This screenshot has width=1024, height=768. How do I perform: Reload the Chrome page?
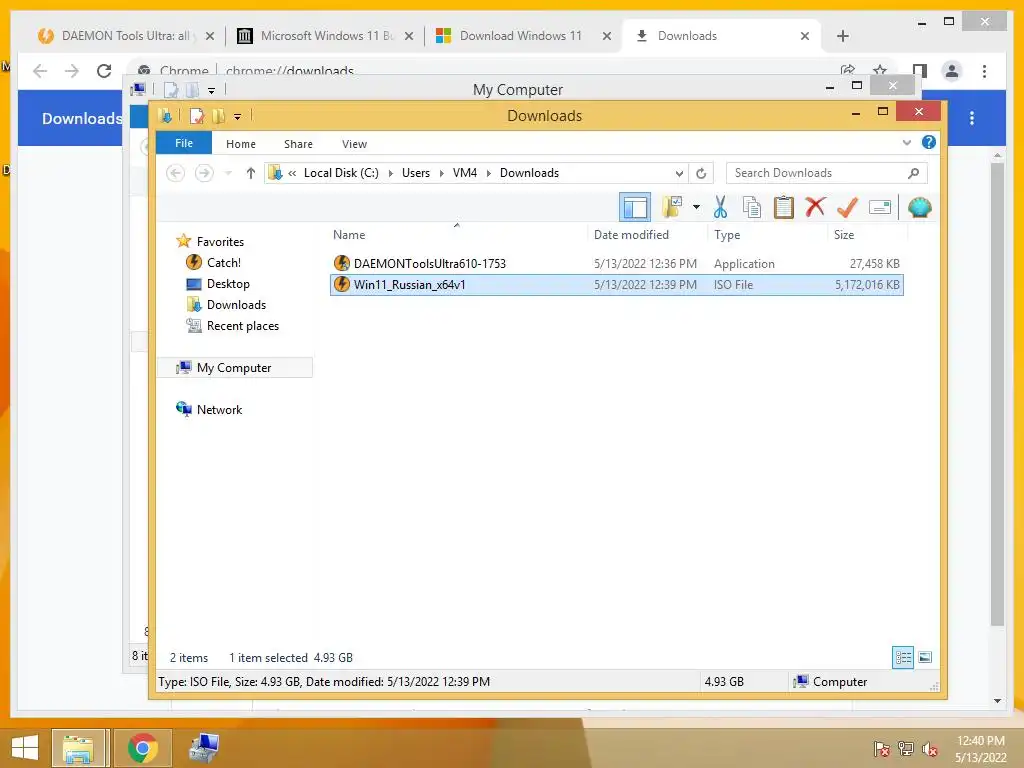104,71
